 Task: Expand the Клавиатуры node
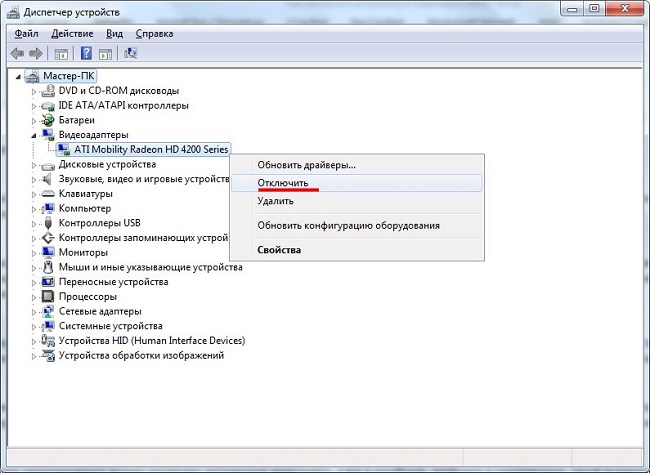coord(34,194)
